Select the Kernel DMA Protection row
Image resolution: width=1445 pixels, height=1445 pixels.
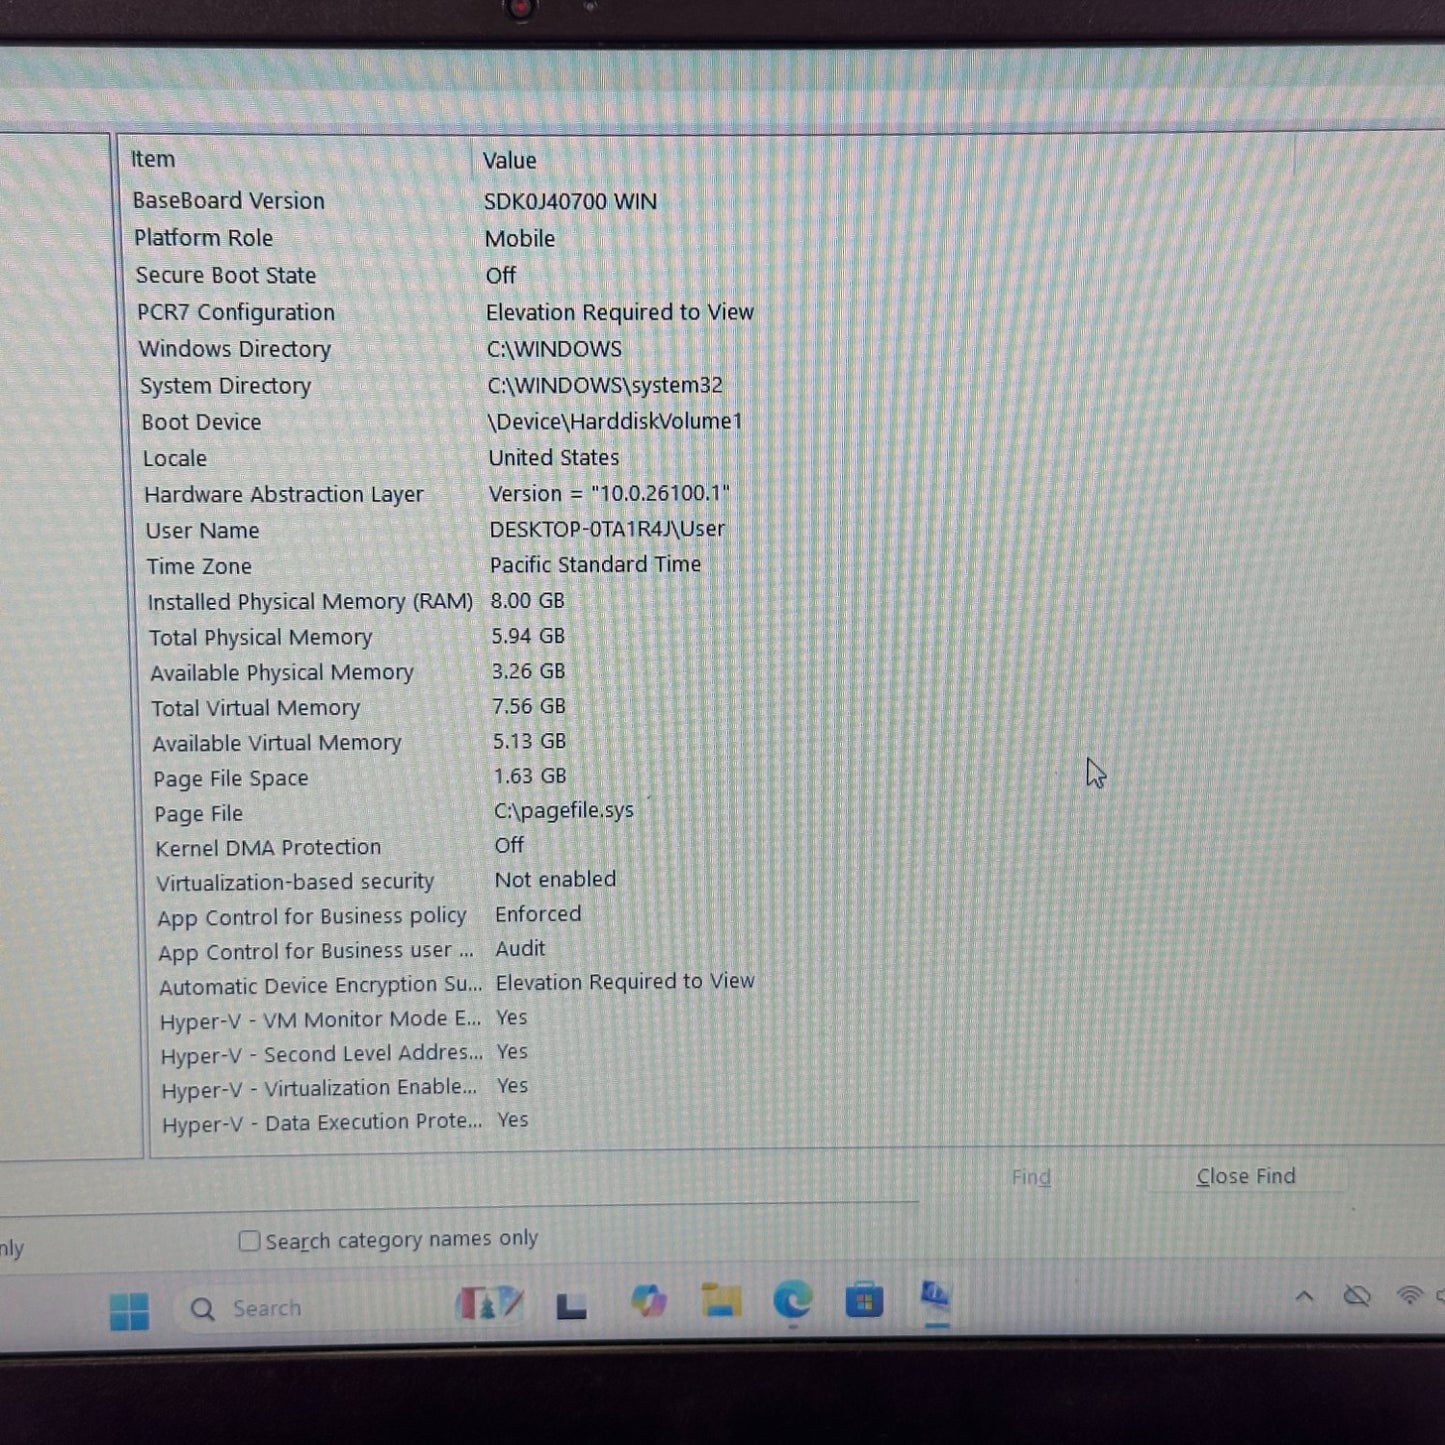[x=268, y=848]
